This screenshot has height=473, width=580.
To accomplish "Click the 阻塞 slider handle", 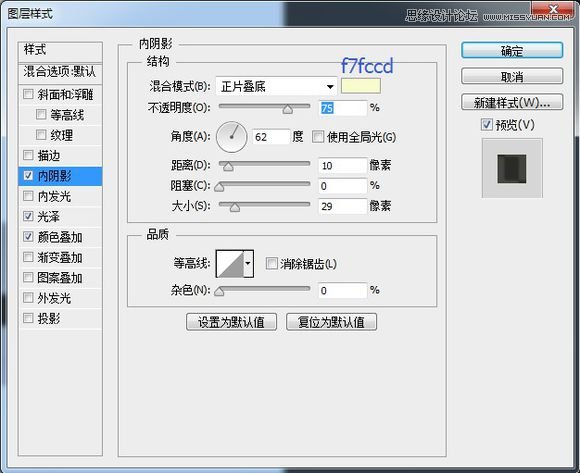I will coord(219,187).
